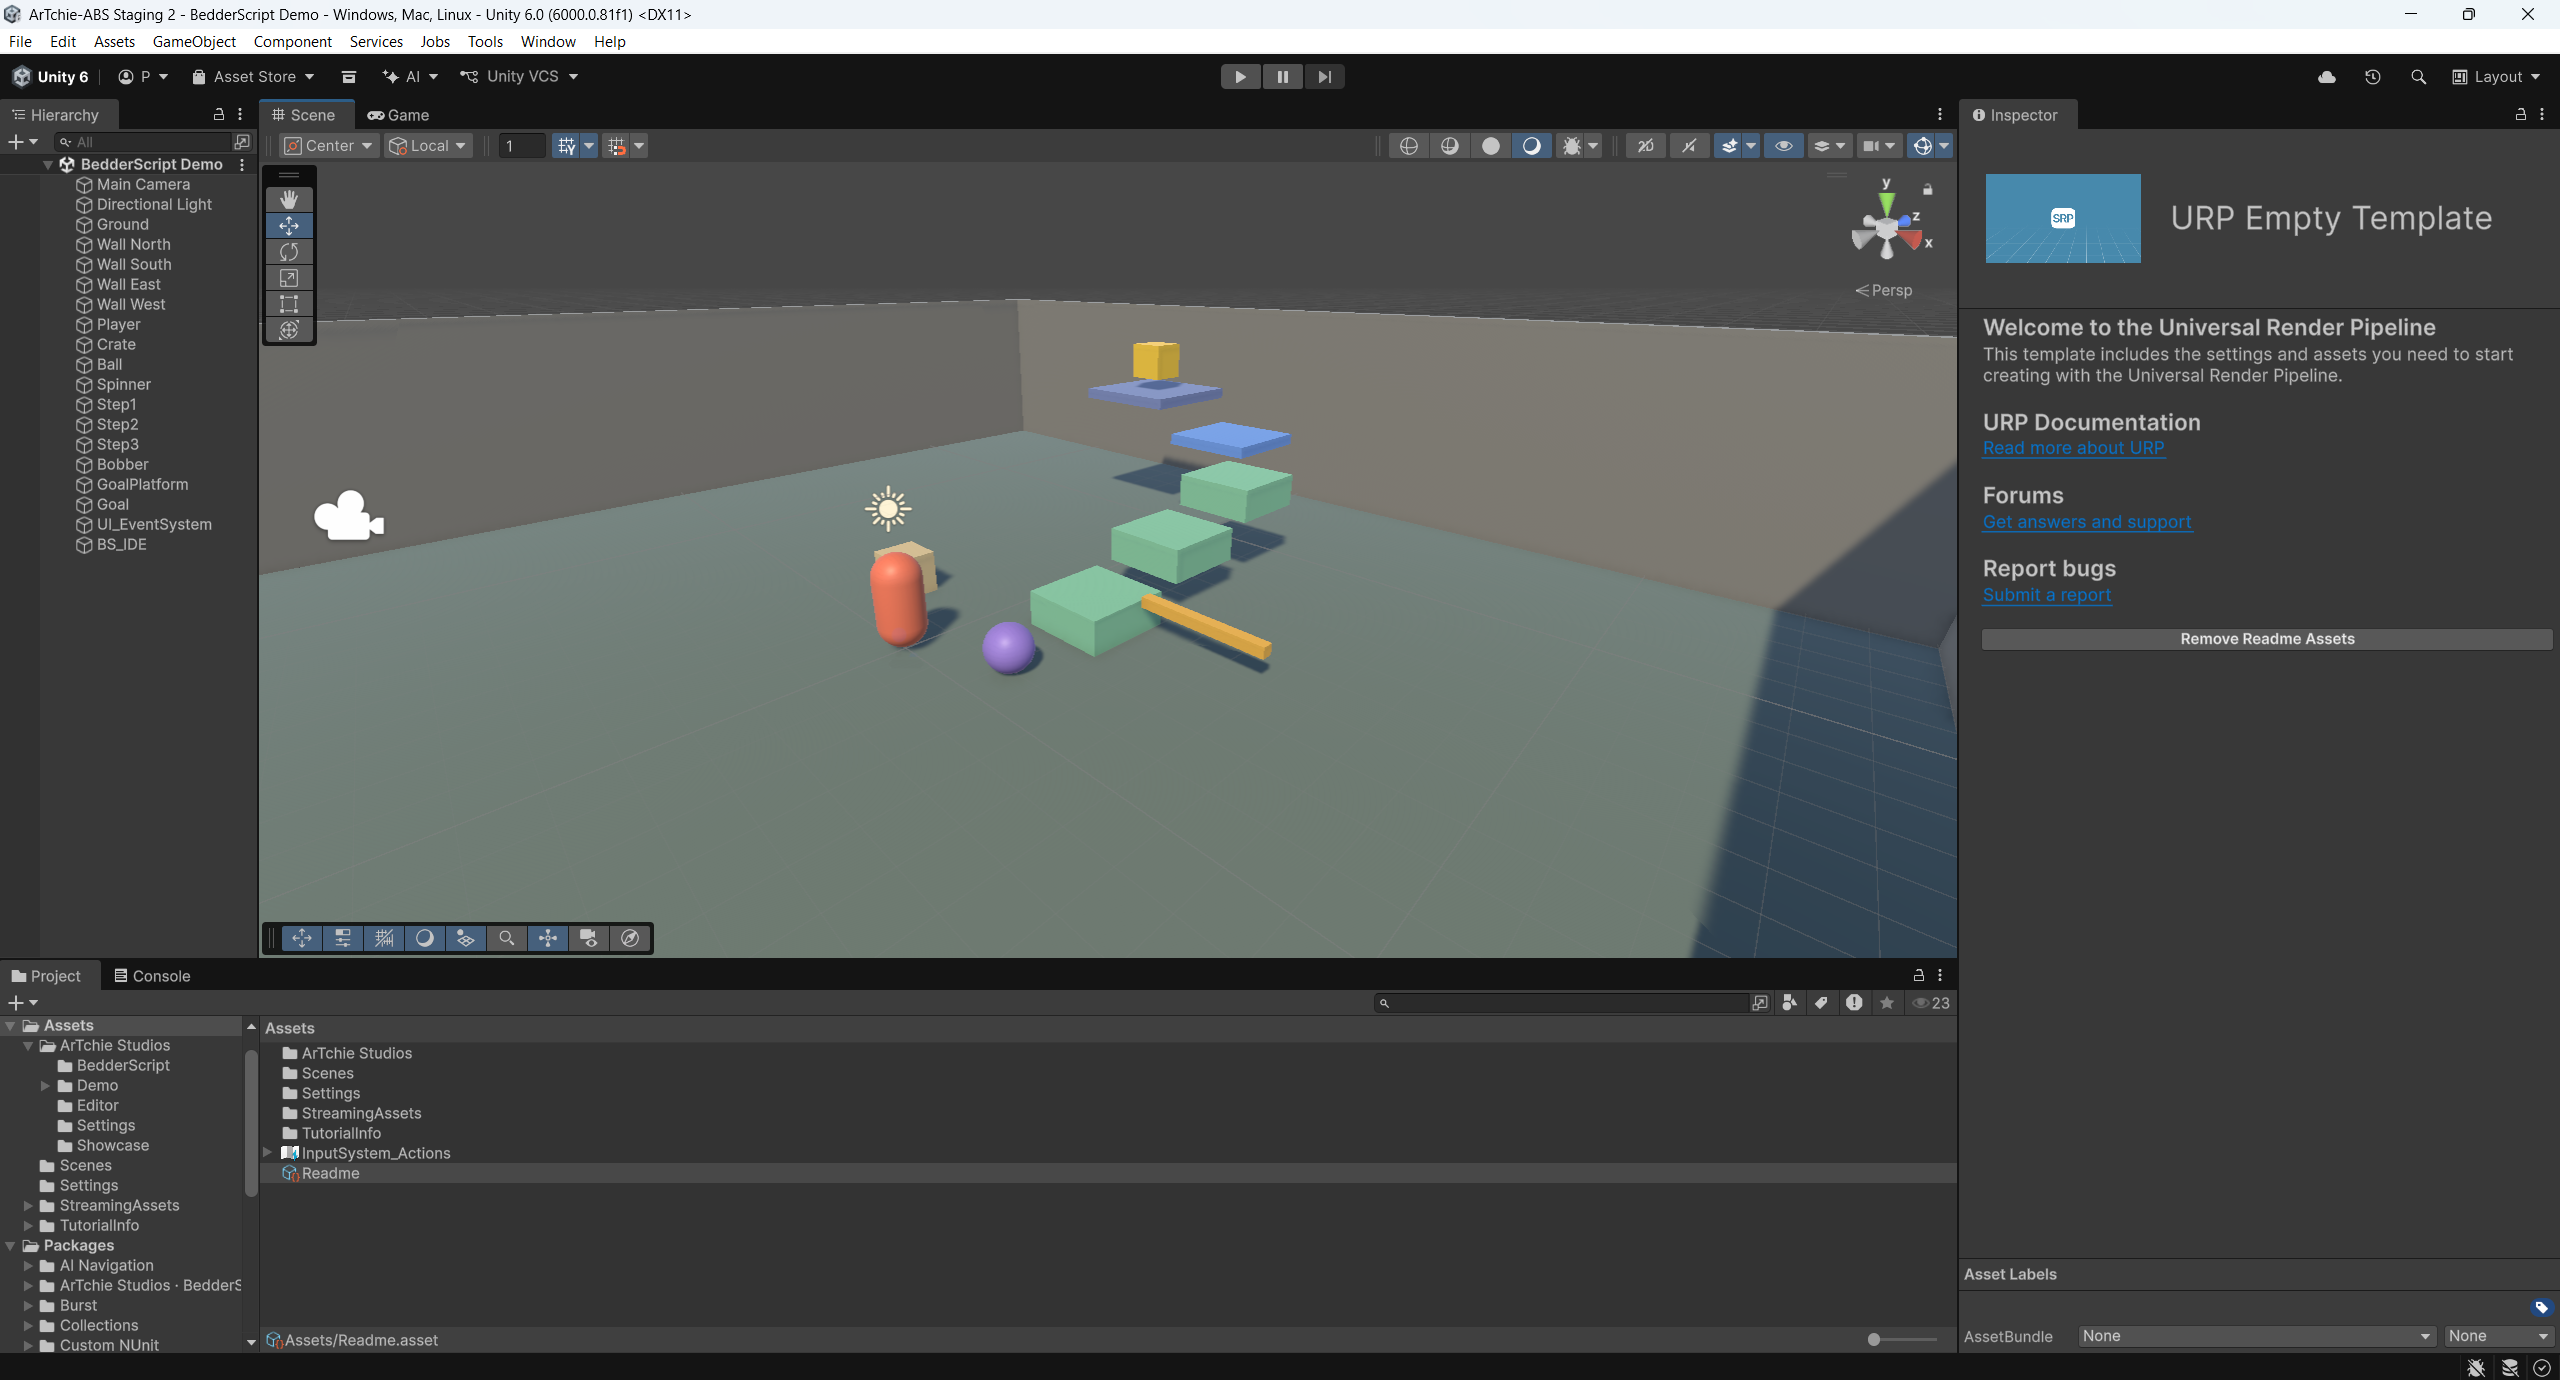Image resolution: width=2560 pixels, height=1380 pixels.
Task: Click the scene orientation gizmo
Action: tap(1888, 230)
